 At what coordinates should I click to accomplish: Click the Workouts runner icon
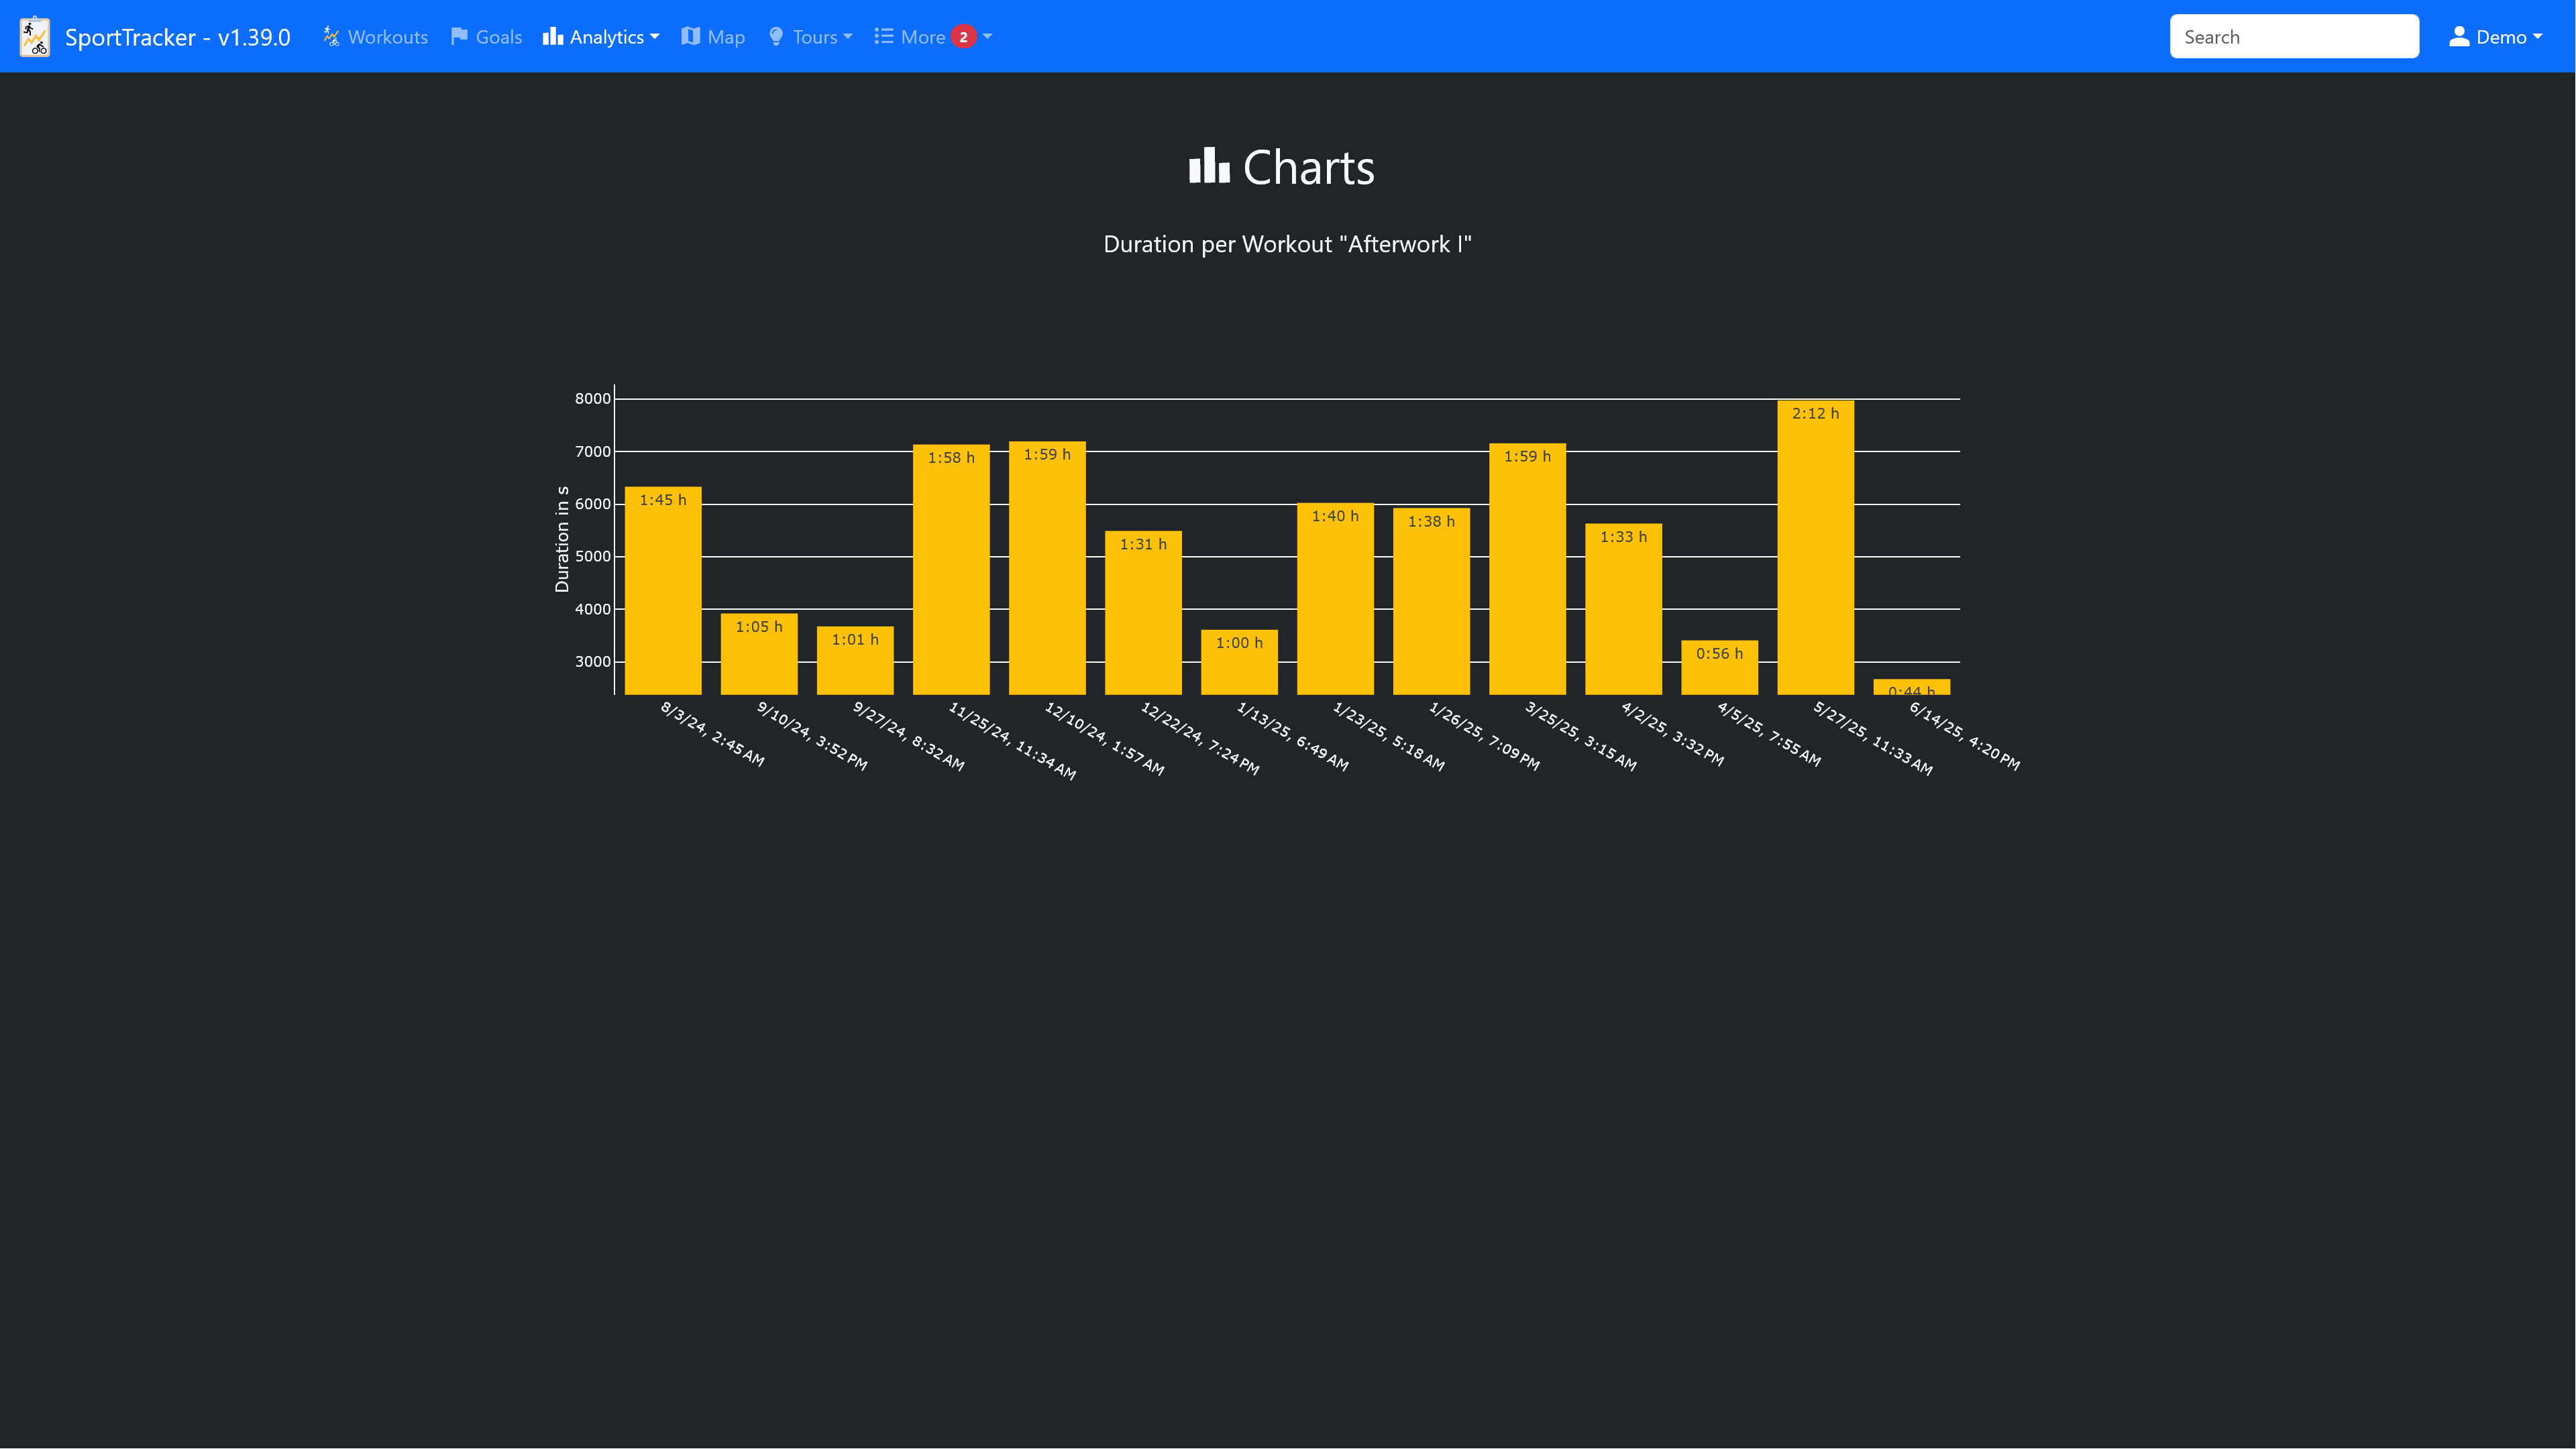(x=331, y=37)
